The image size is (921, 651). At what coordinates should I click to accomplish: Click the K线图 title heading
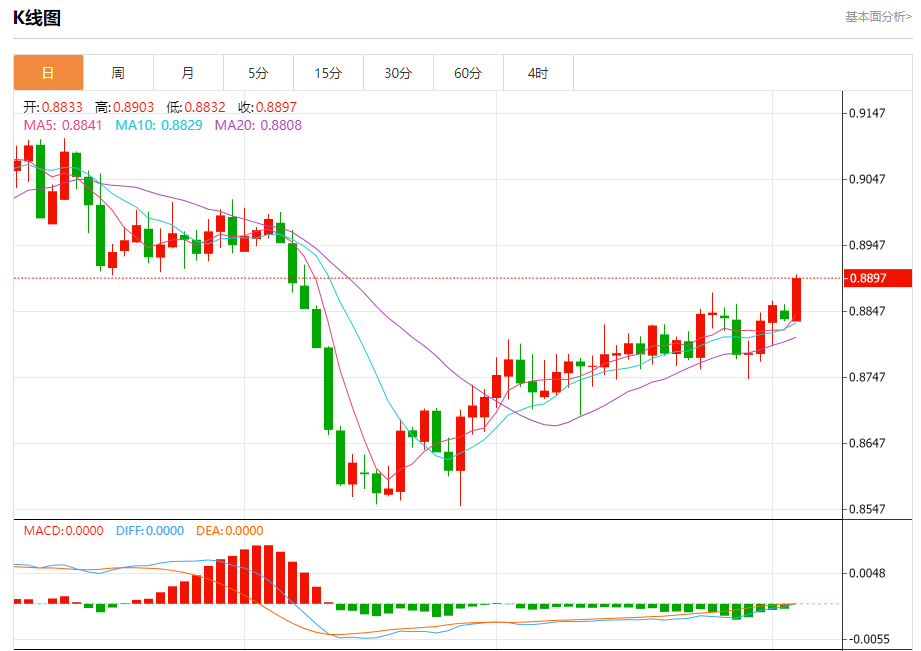click(x=37, y=18)
